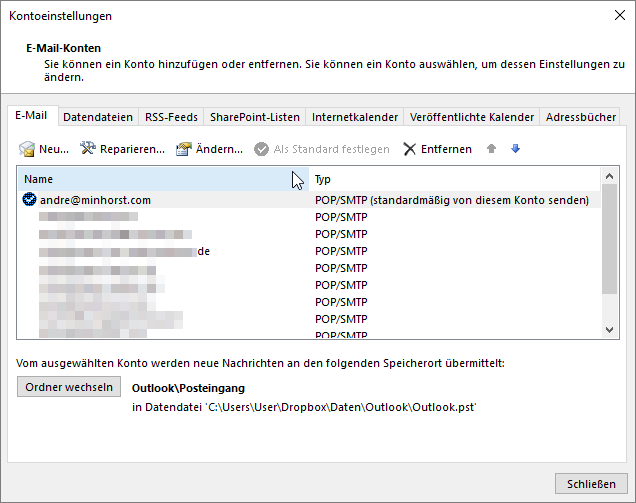Click the account list scrollbar thumb
The height and width of the screenshot is (503, 636).
609,239
